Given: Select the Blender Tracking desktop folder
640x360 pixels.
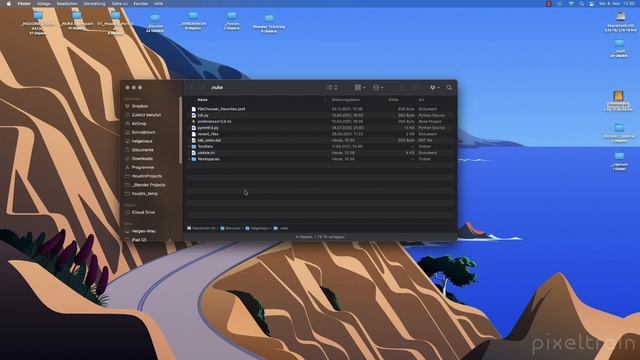Looking at the screenshot, I should coord(269,19).
